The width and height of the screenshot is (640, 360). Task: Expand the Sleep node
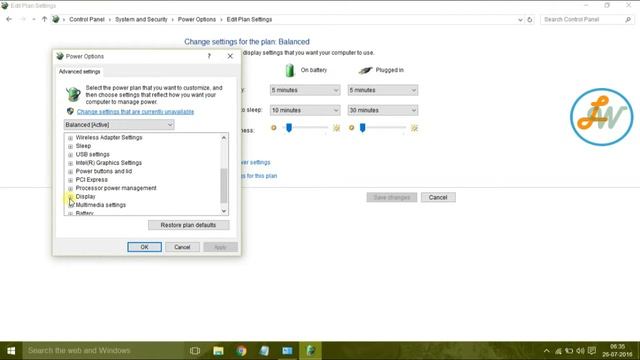(70, 146)
